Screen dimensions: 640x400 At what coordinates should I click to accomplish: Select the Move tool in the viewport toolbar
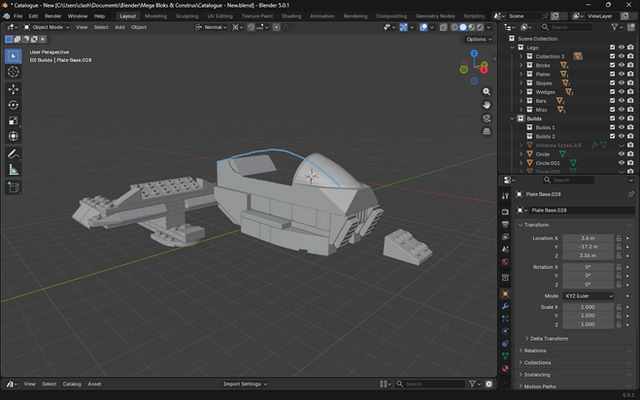point(13,88)
